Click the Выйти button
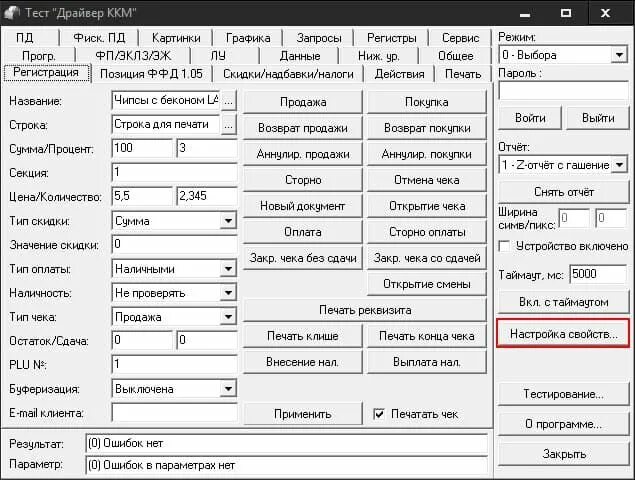 pyautogui.click(x=598, y=118)
